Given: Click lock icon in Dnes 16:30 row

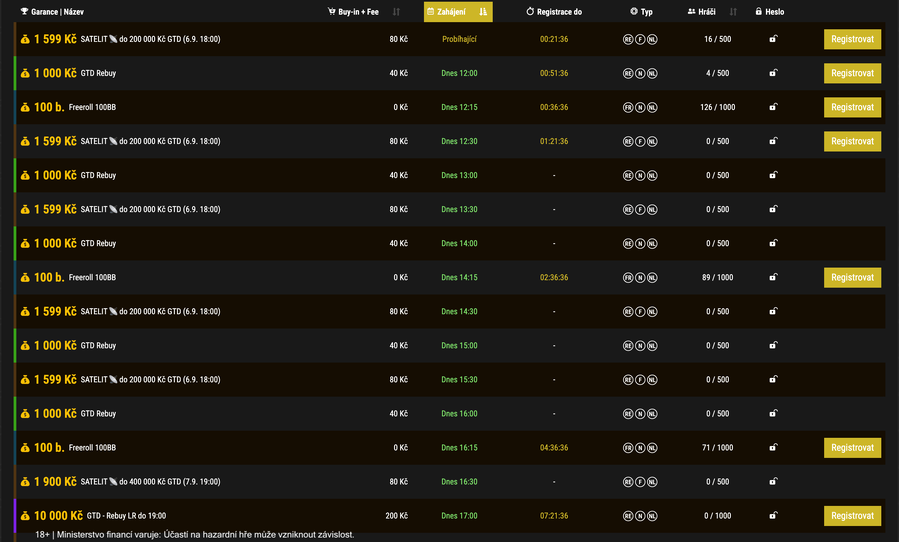Looking at the screenshot, I should (x=773, y=481).
